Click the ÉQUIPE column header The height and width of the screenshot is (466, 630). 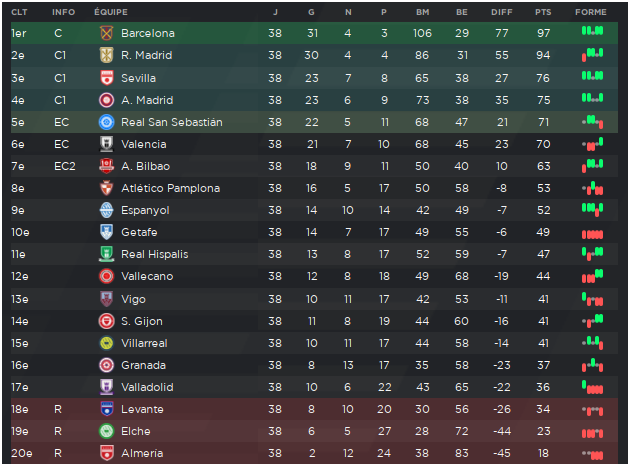point(111,12)
